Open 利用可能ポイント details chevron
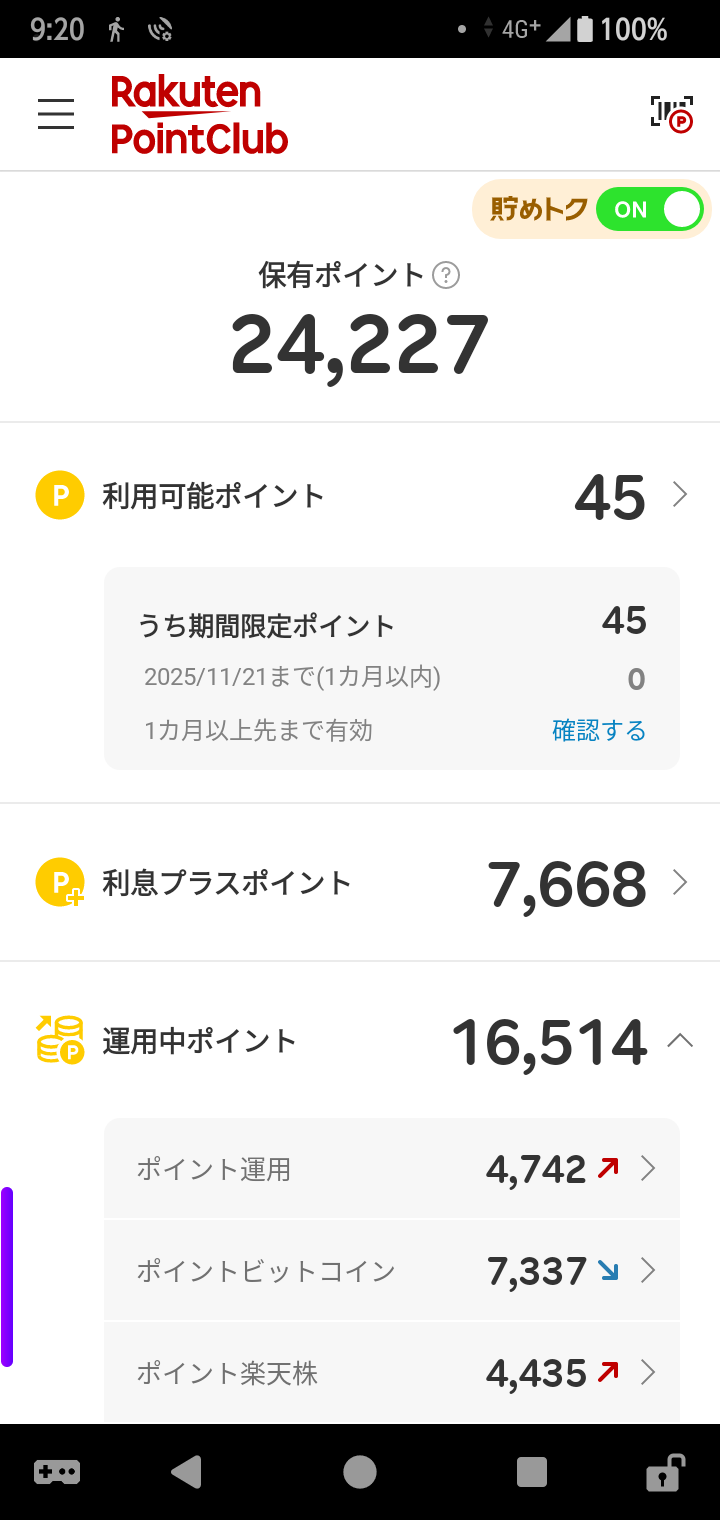Image resolution: width=720 pixels, height=1520 pixels. tap(680, 495)
